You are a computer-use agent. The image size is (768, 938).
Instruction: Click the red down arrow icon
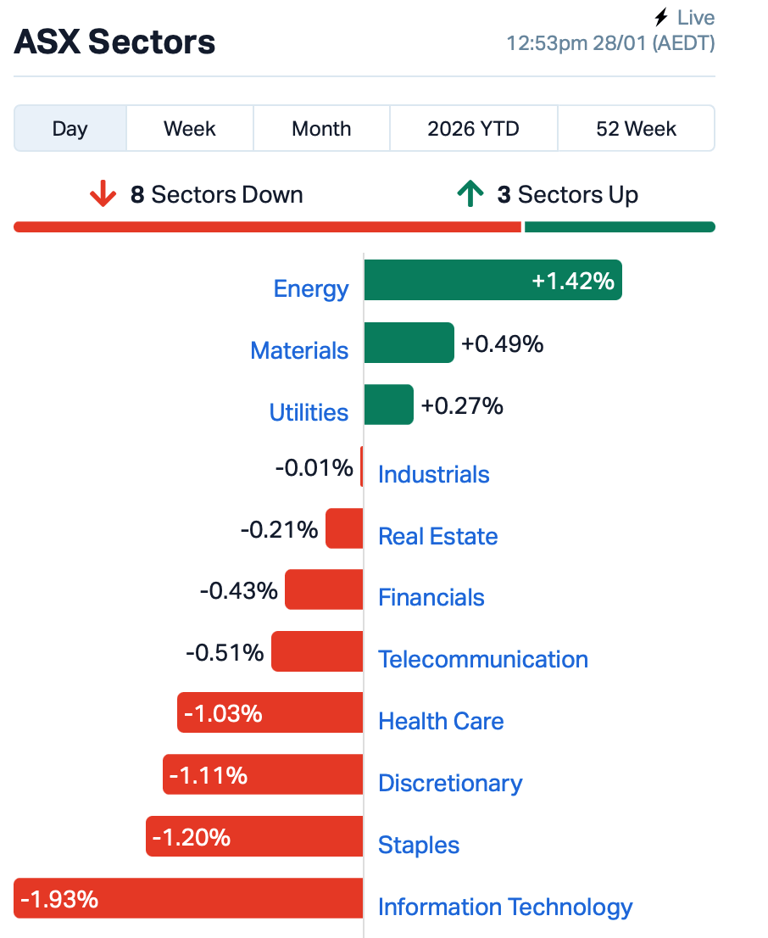[x=103, y=196]
